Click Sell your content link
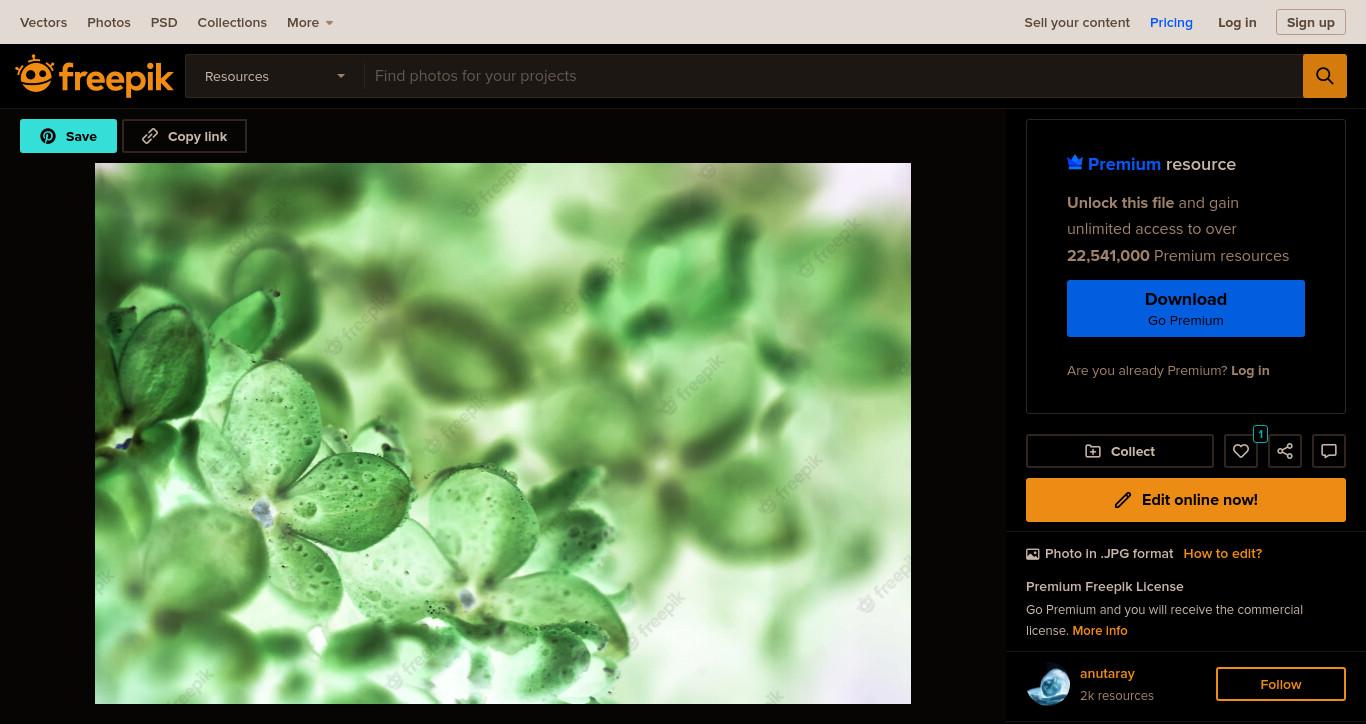 point(1077,22)
